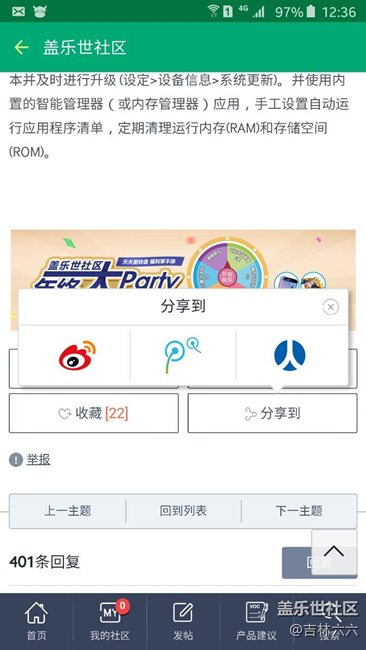
Task: Tap the 发帖 compose post icon
Action: pos(183,621)
